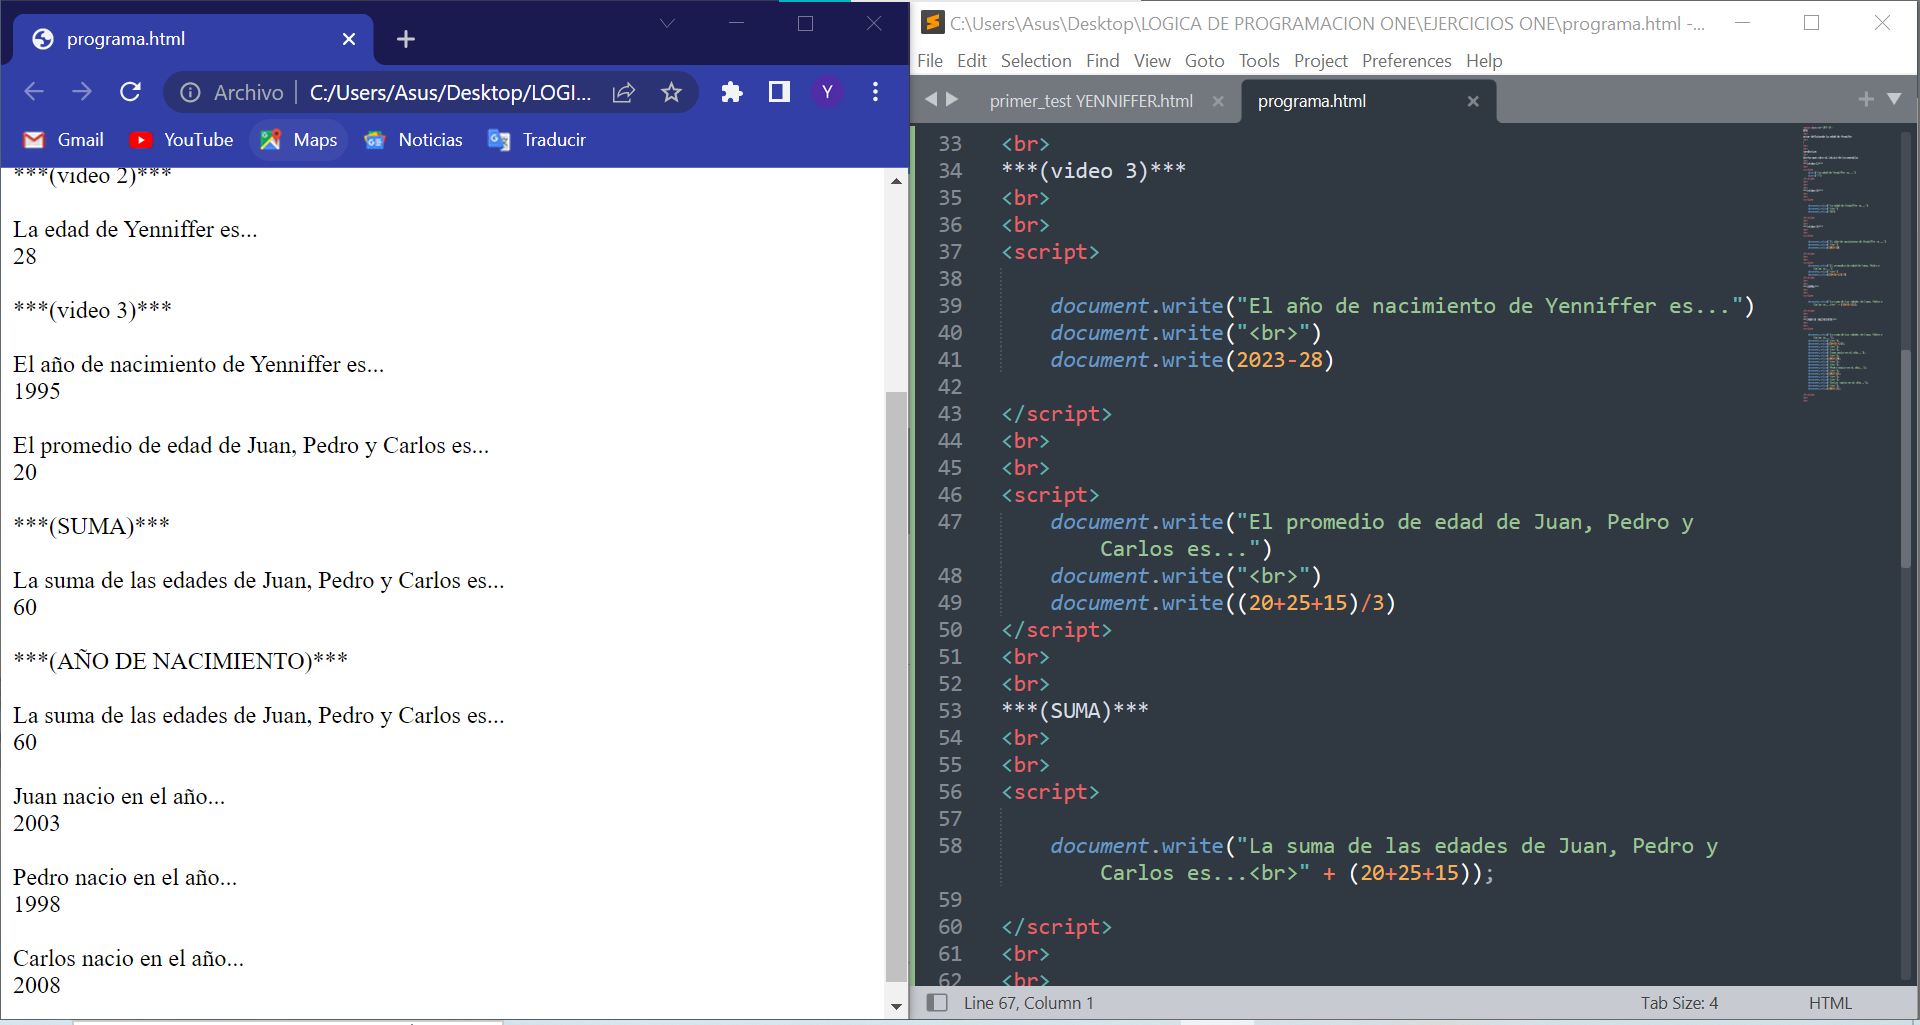
Task: Close primer_test YENNIFFER.html tab
Action: point(1218,101)
